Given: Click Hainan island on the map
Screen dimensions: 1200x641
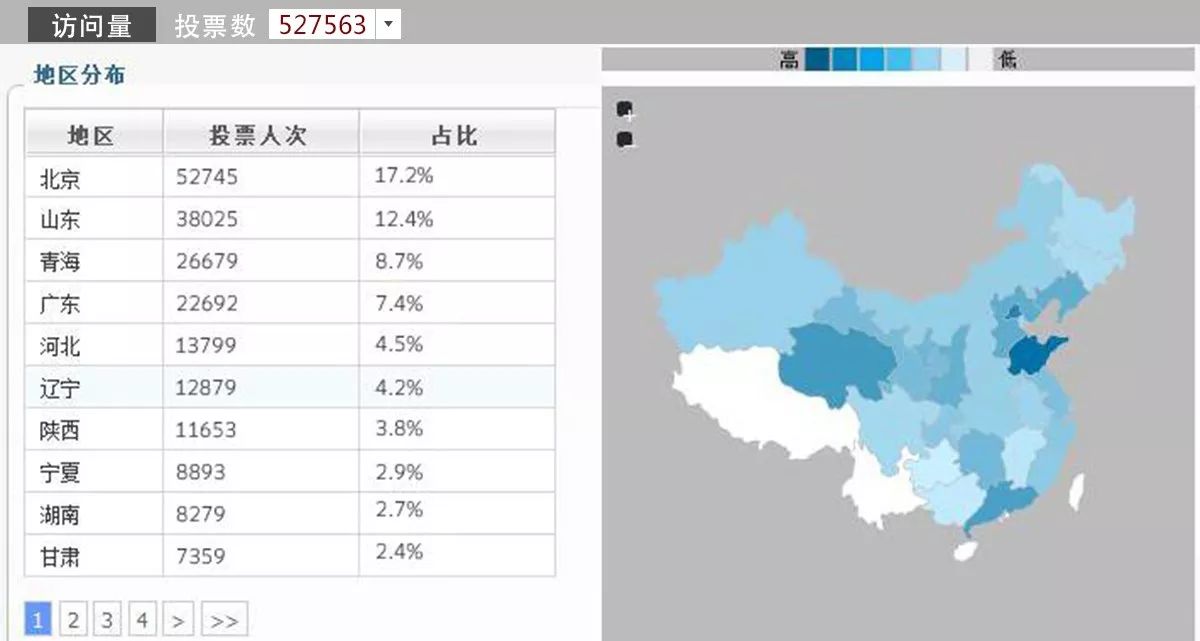Looking at the screenshot, I should point(965,550).
